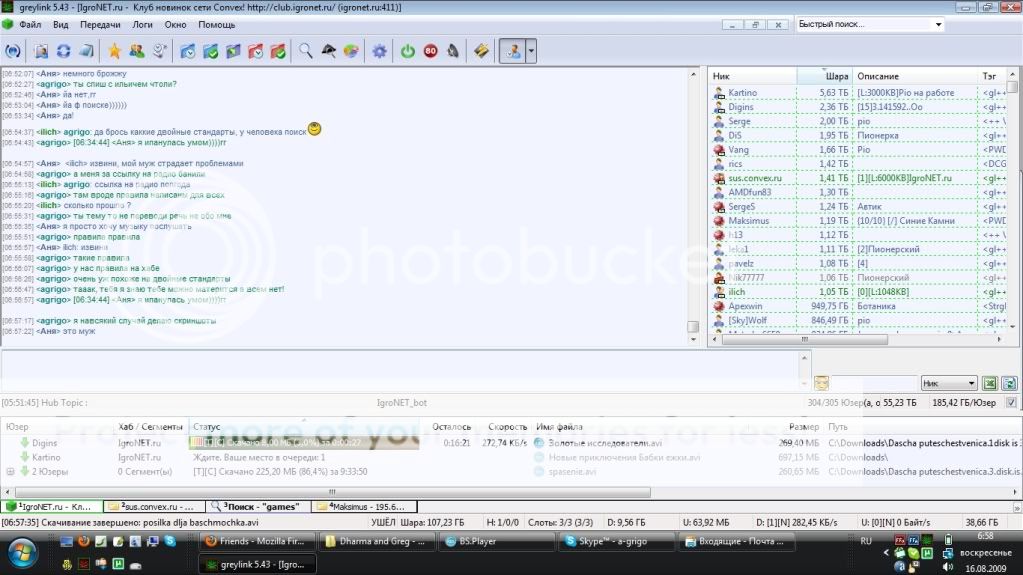Screen dimensions: 1023x575
Task: Switch to the Поиск - "games" tab
Action: tap(256, 507)
